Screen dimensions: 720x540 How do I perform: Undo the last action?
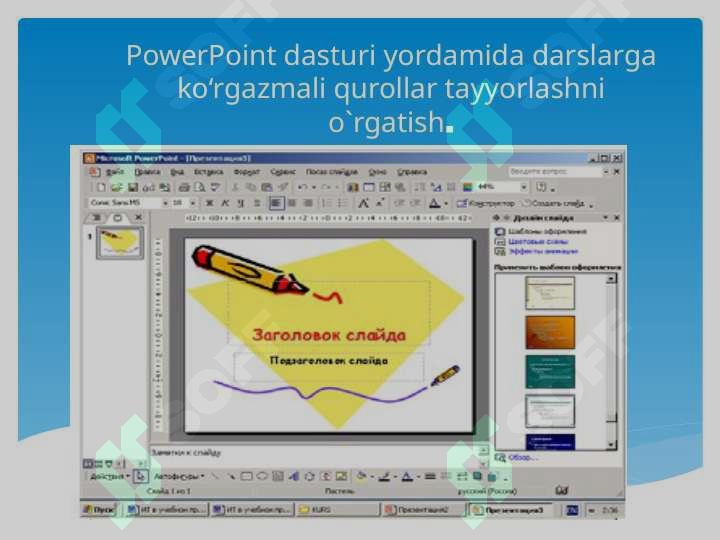coord(302,187)
